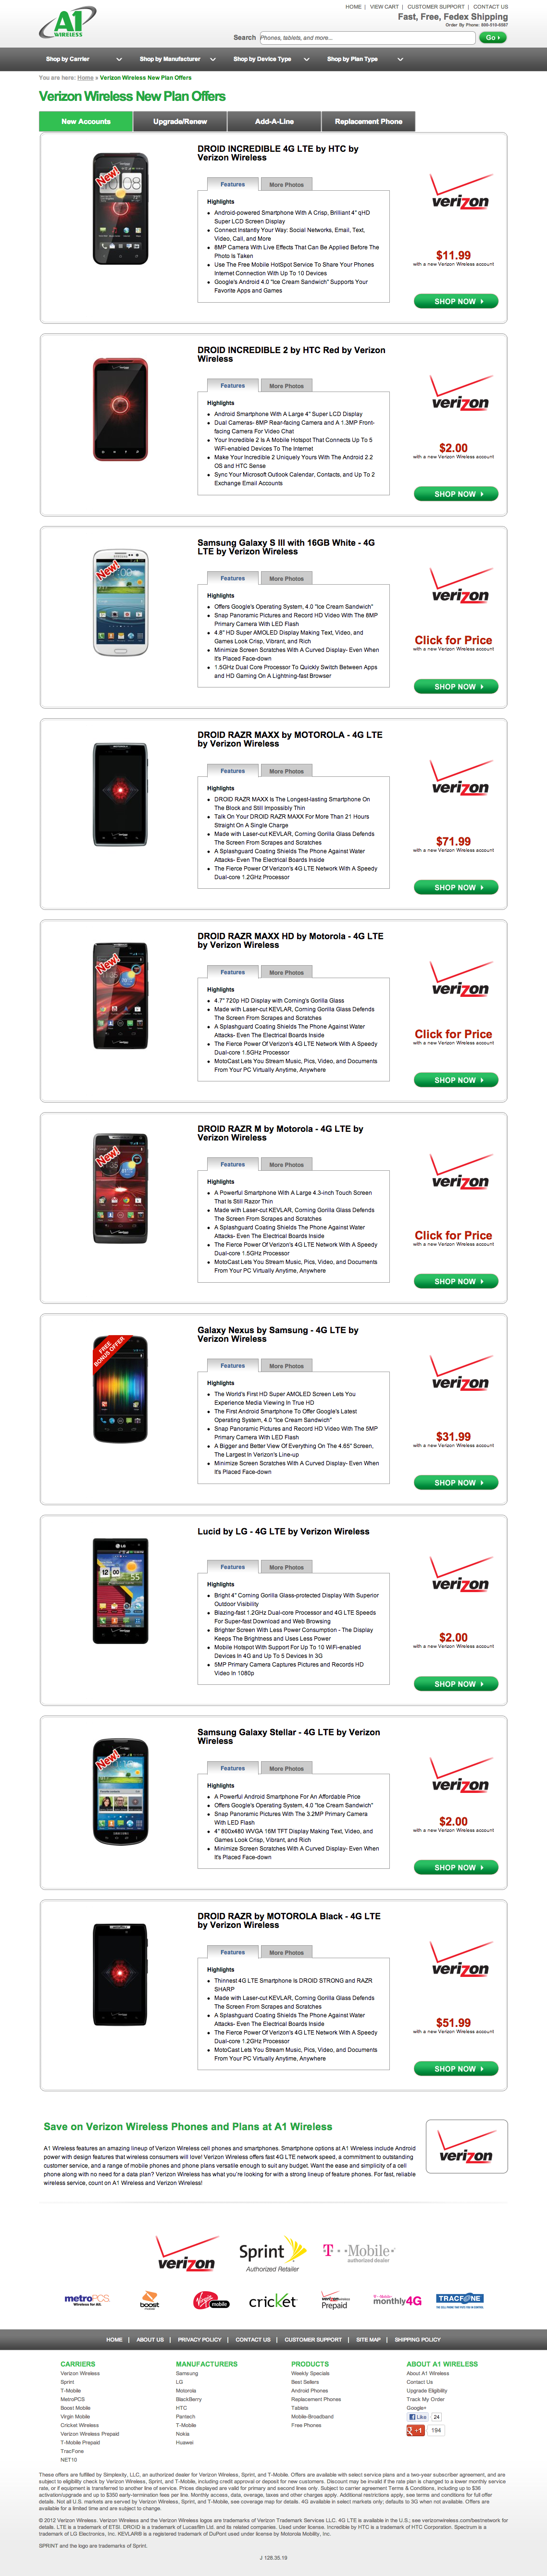Click the Google +1 button

[416, 2430]
